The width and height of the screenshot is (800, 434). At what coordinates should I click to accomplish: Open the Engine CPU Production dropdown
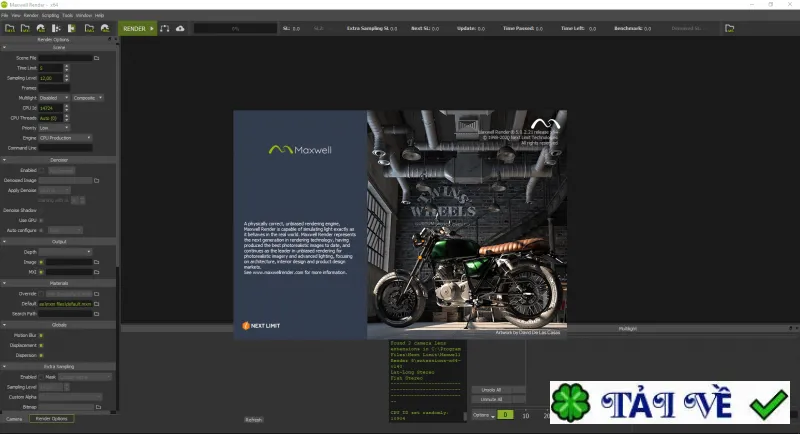click(65, 138)
